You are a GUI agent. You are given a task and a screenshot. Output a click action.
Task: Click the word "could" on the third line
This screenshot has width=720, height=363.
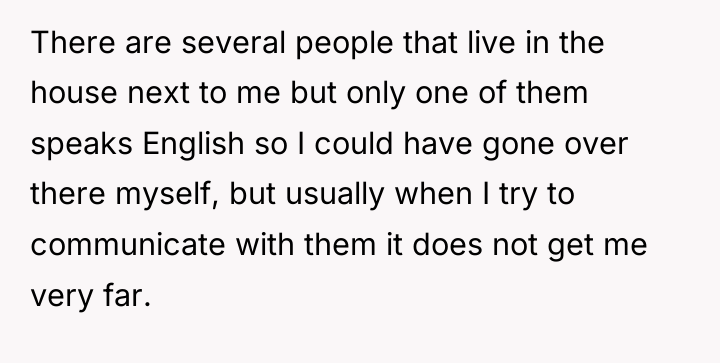pyautogui.click(x=354, y=143)
